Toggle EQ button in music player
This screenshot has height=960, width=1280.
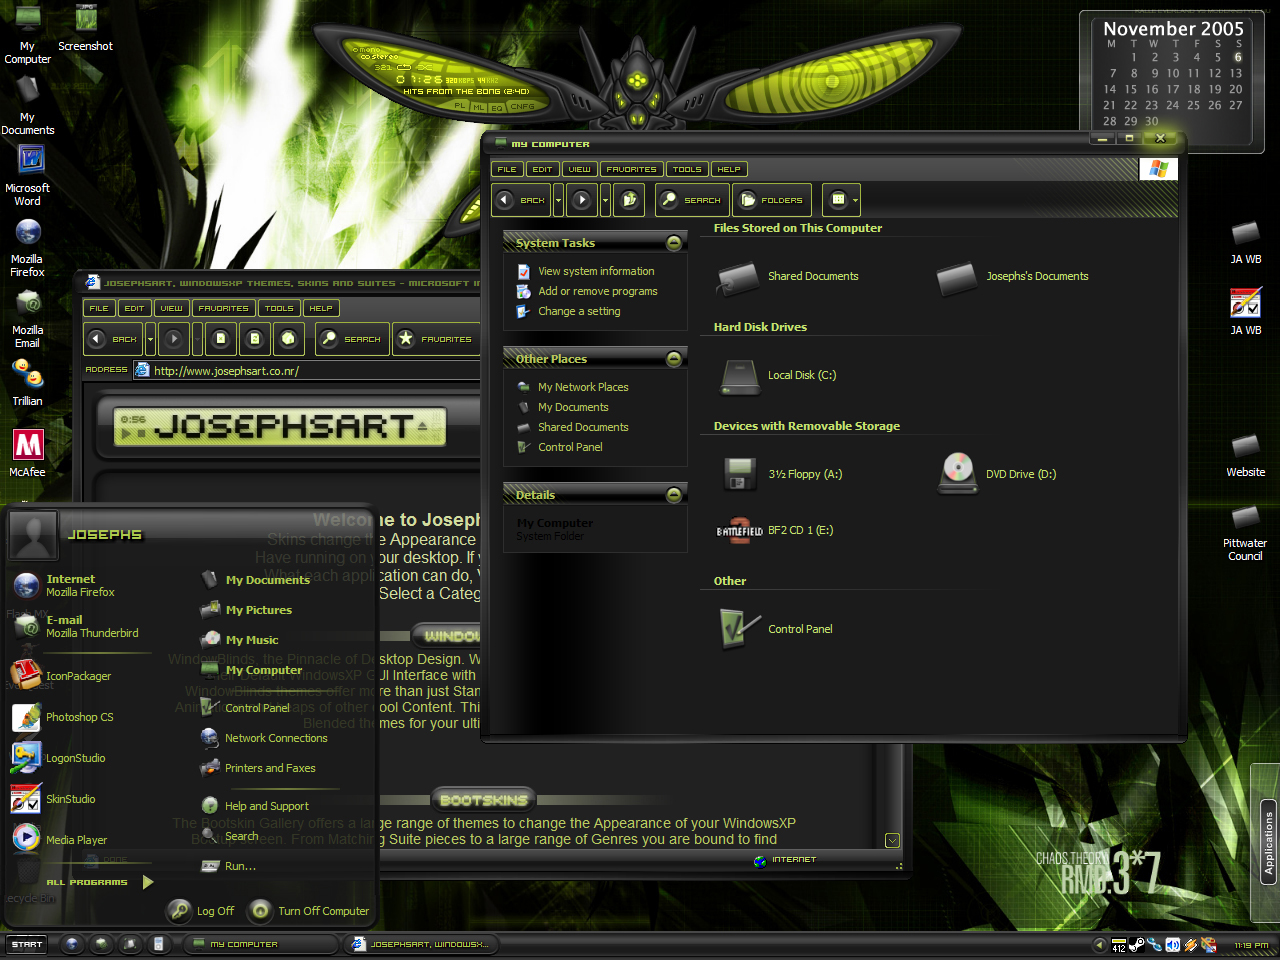pyautogui.click(x=497, y=106)
